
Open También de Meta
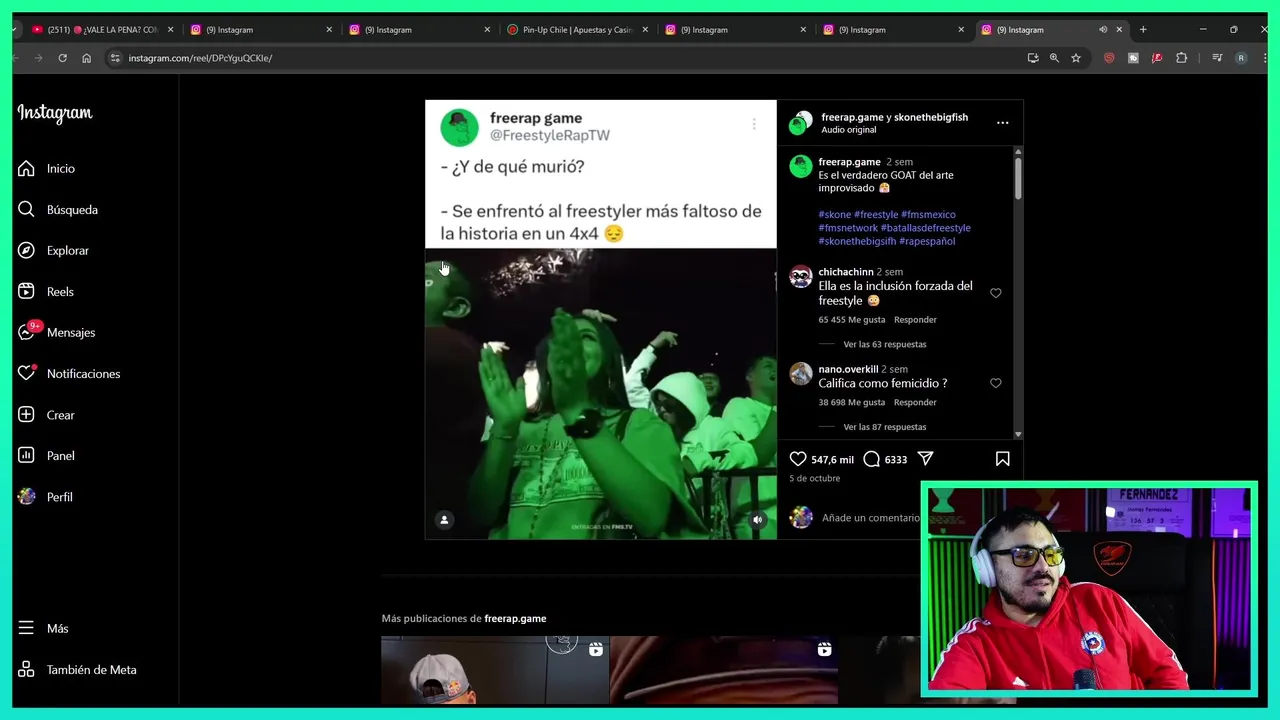77,670
